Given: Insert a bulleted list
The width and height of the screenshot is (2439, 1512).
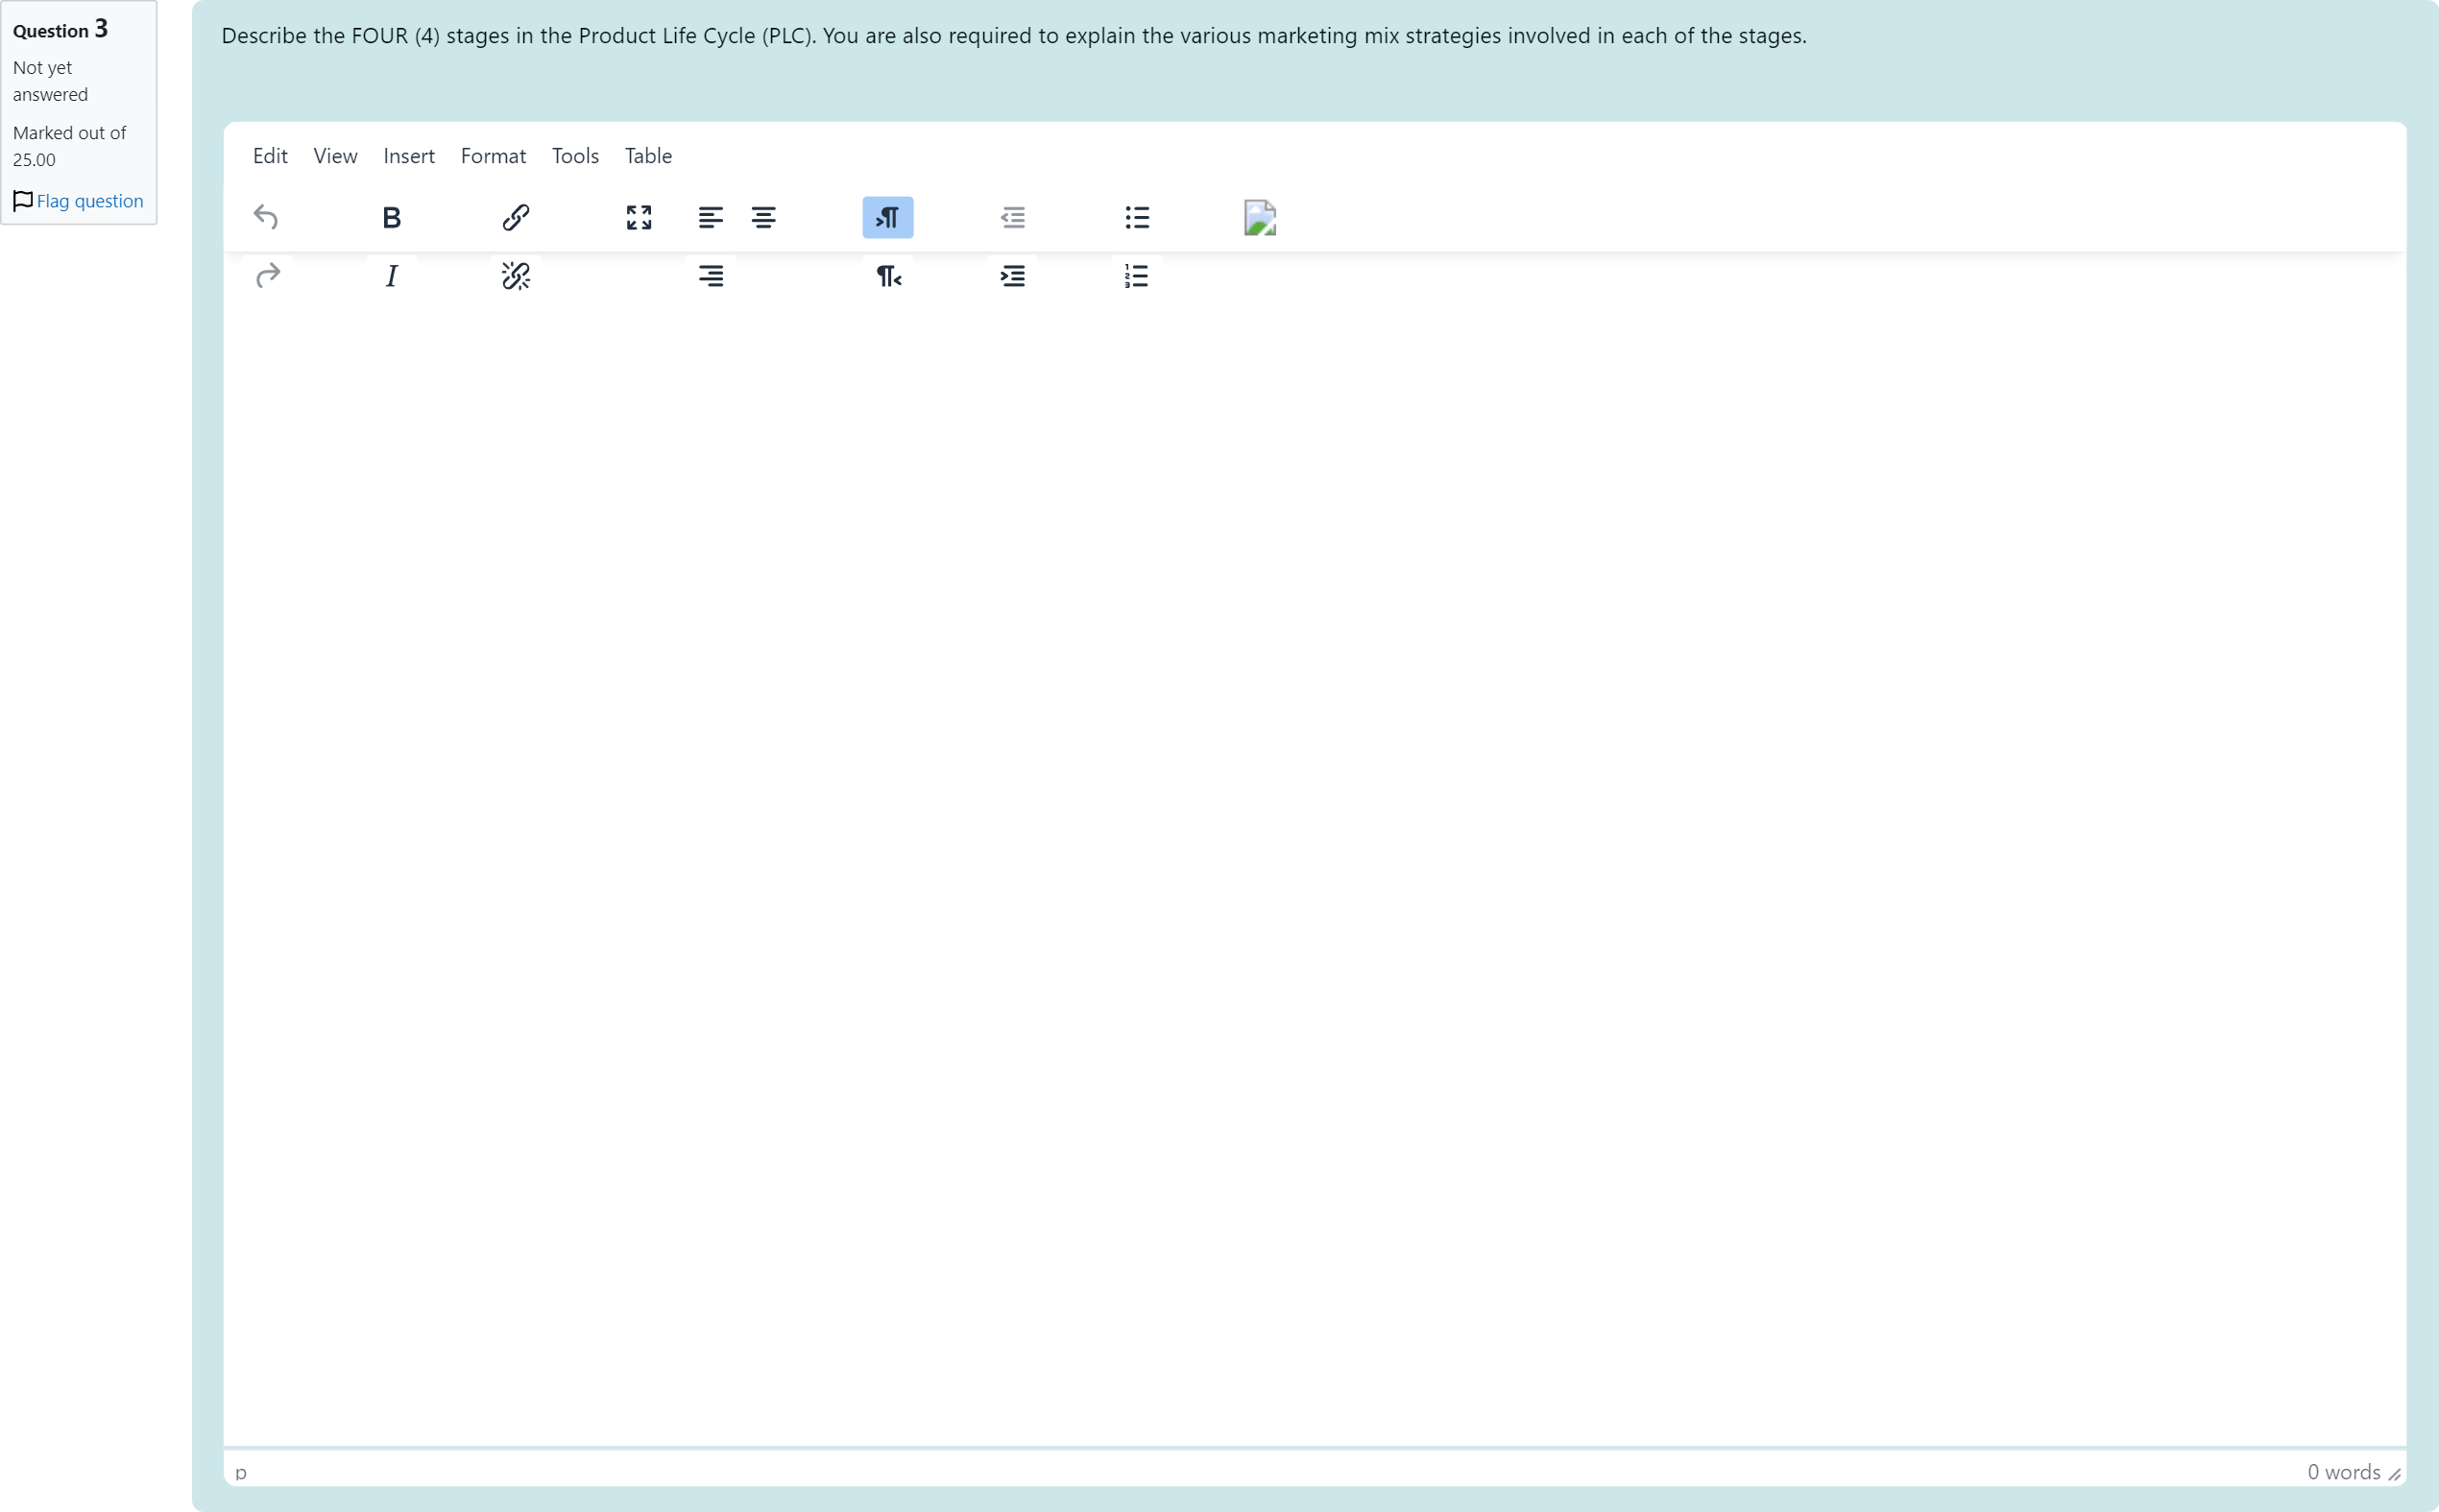Looking at the screenshot, I should pos(1136,217).
